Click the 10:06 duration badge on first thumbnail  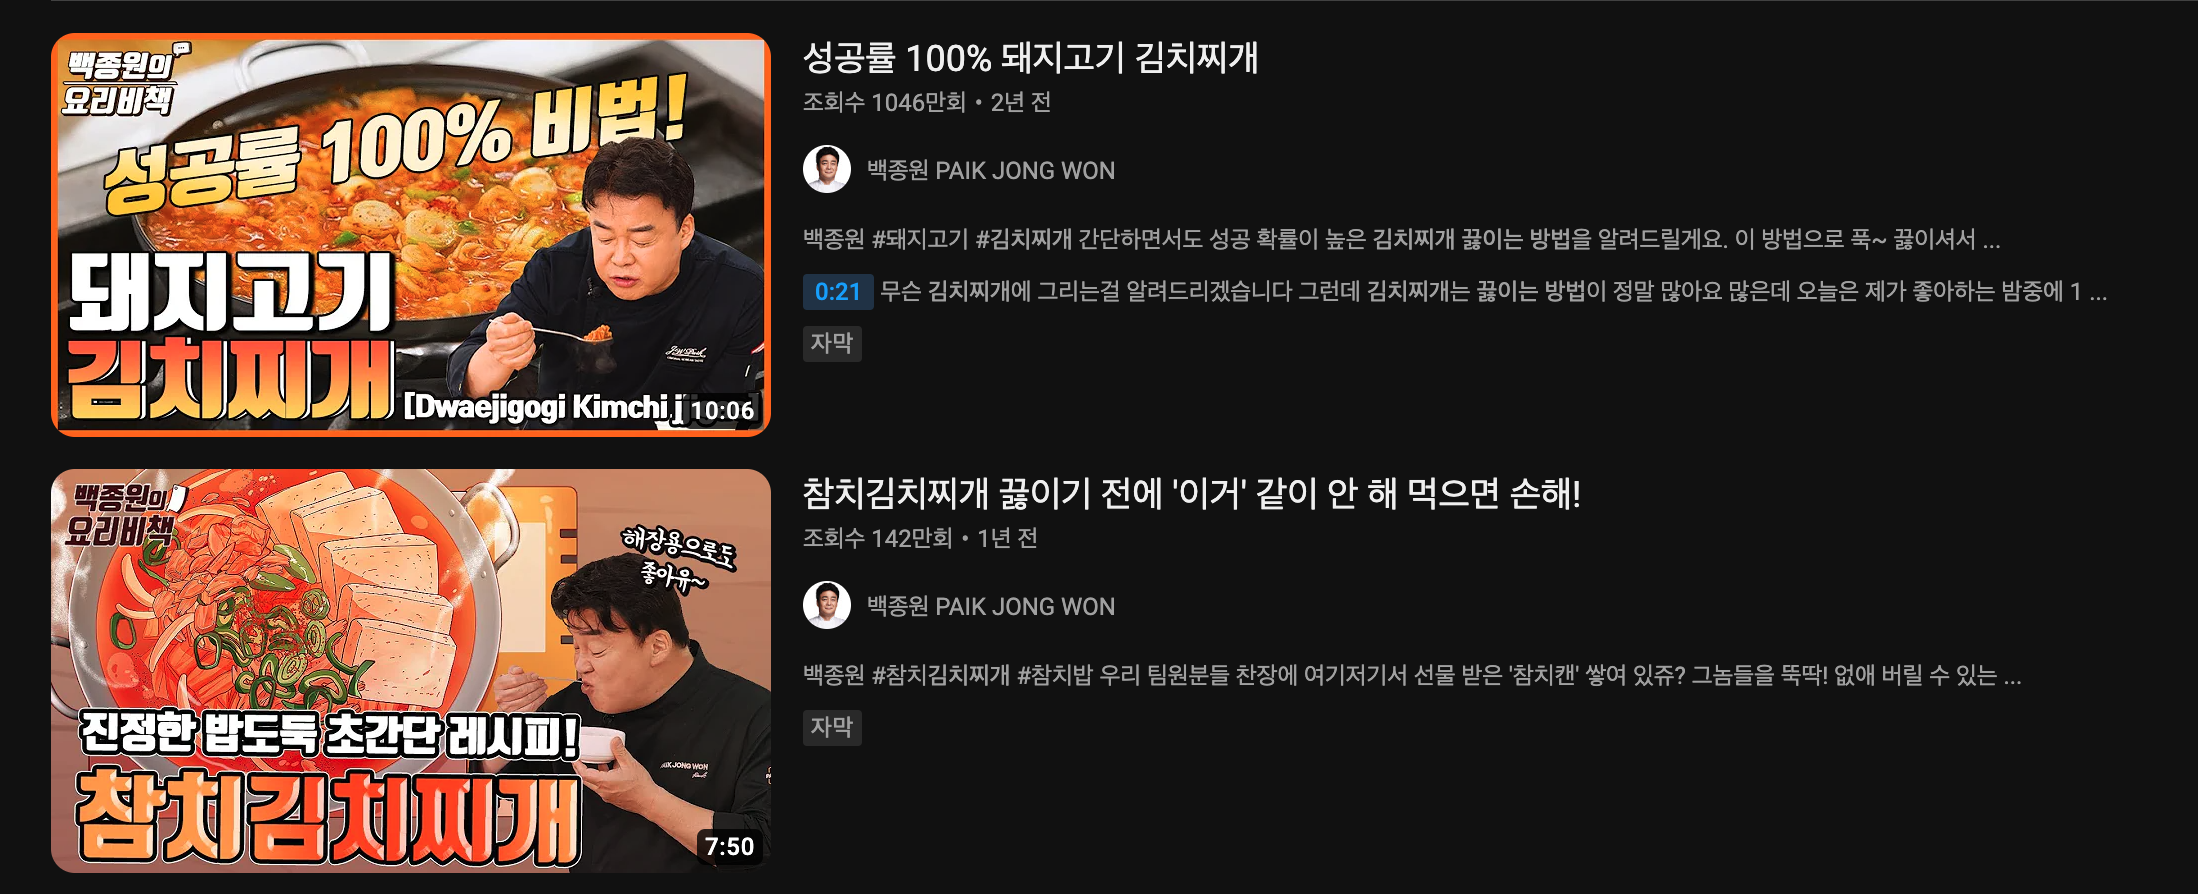(722, 410)
